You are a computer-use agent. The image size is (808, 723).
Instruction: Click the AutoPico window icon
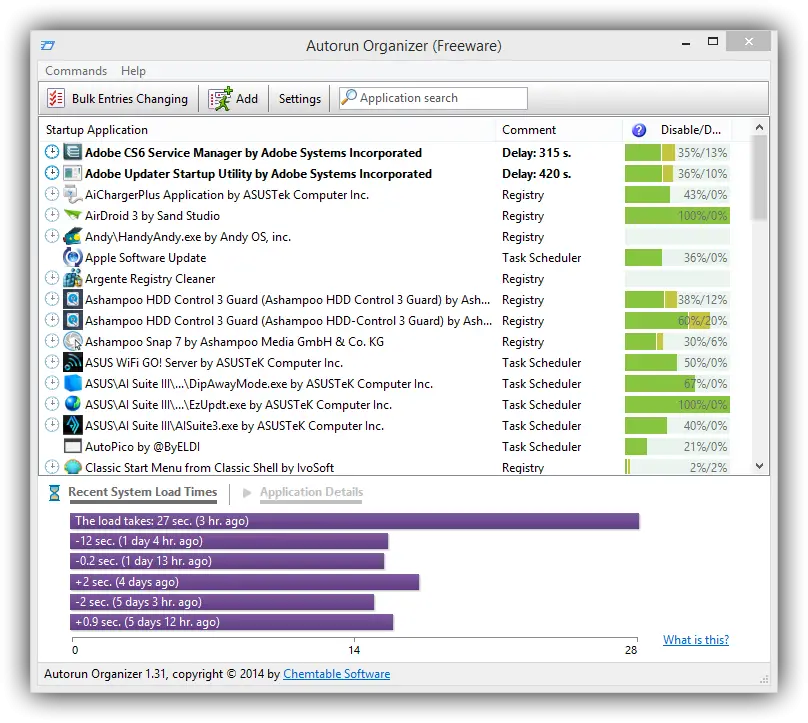point(73,446)
